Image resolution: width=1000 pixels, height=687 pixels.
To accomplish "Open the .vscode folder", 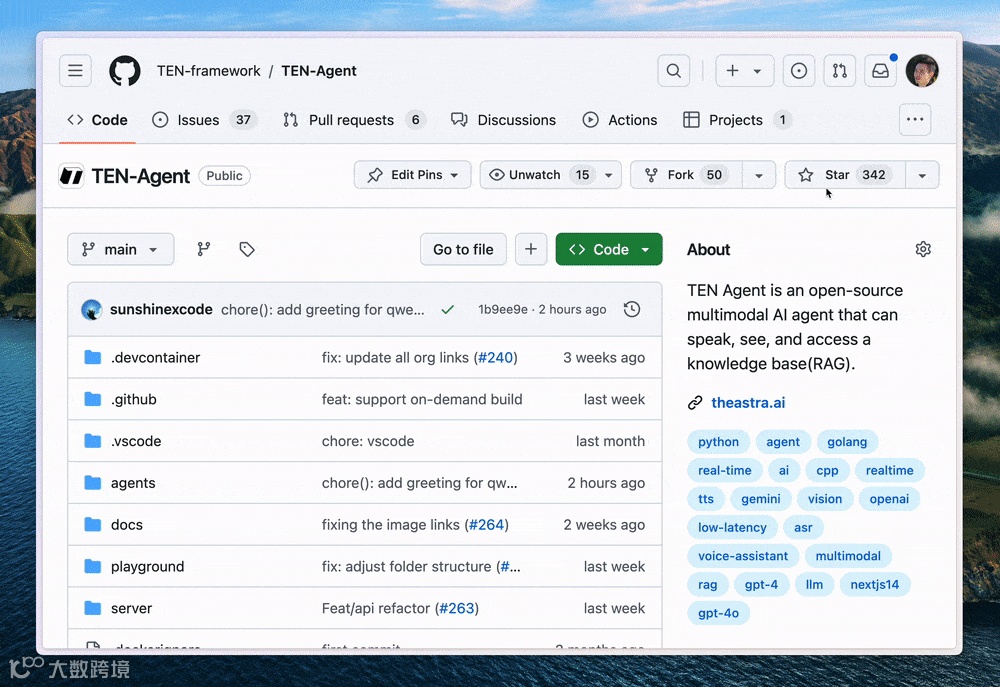I will (136, 441).
